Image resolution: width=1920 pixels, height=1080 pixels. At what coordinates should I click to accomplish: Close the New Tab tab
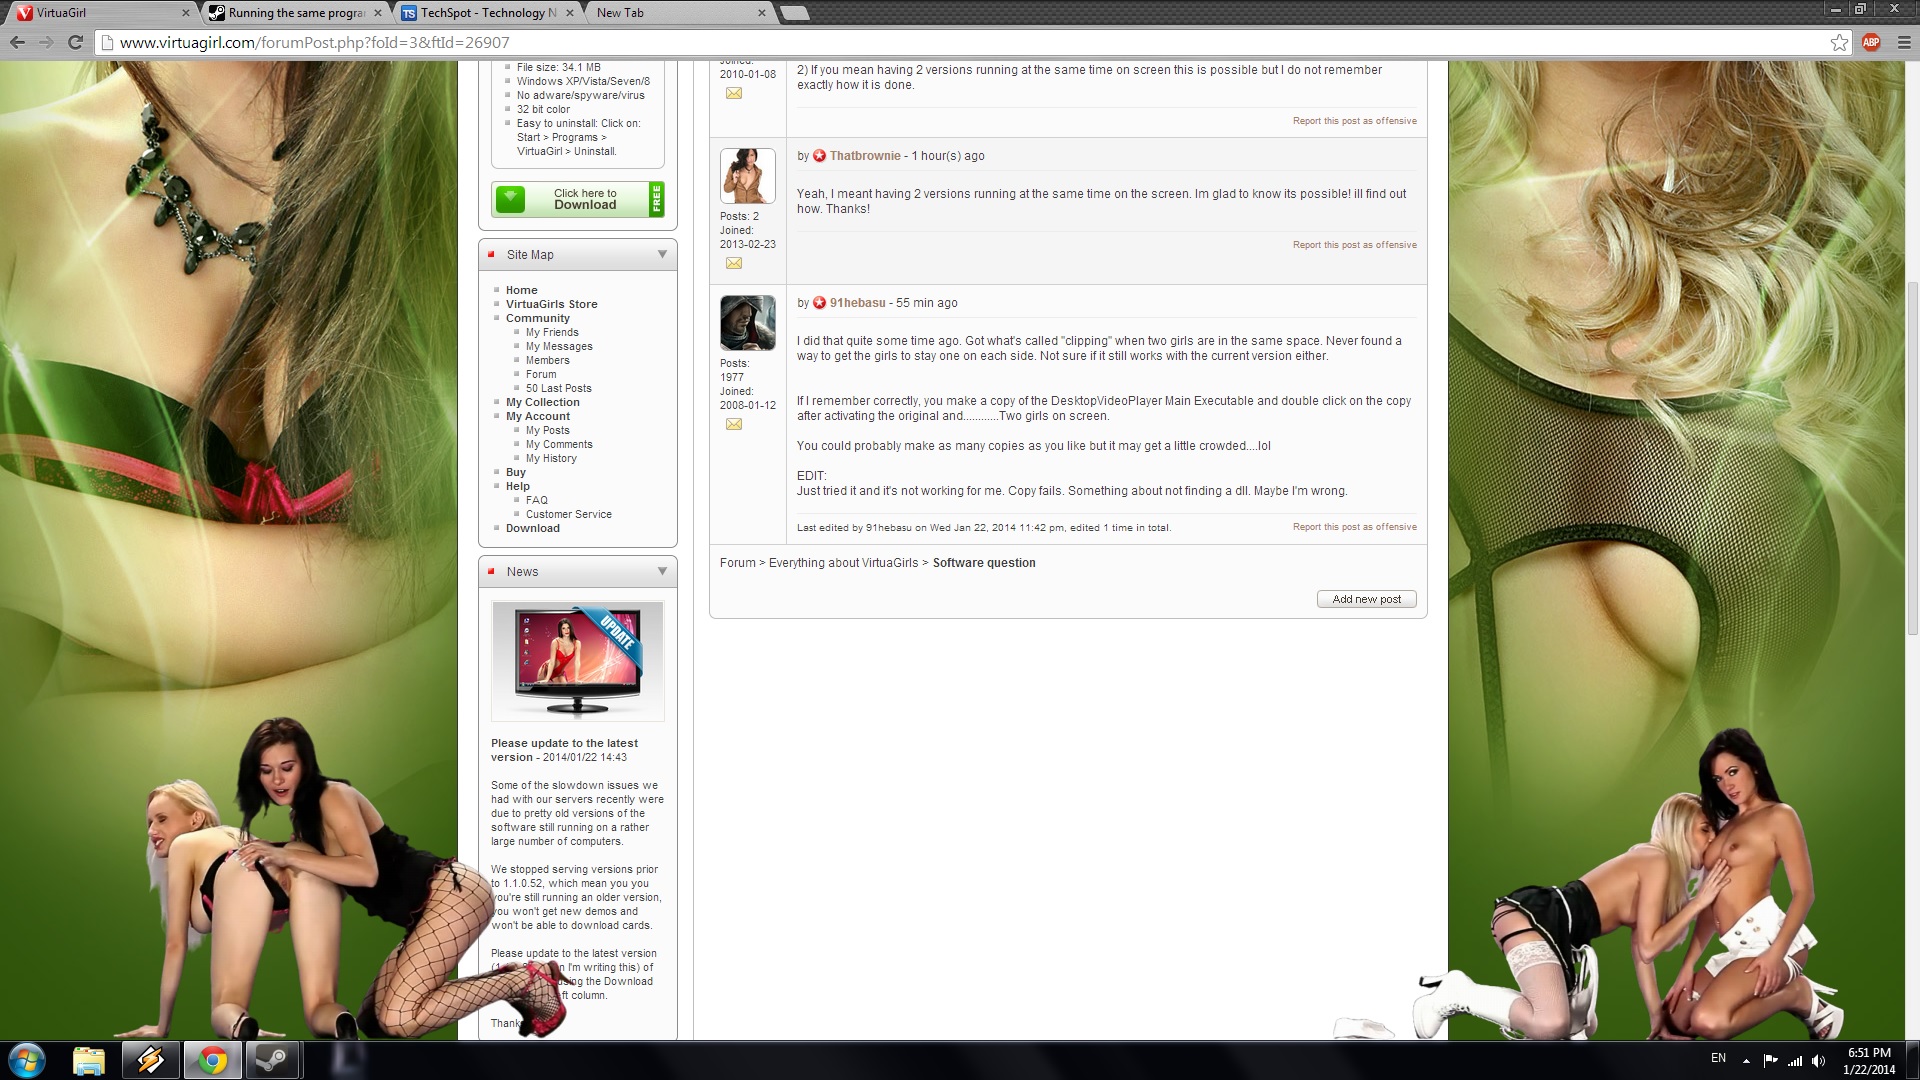coord(762,13)
